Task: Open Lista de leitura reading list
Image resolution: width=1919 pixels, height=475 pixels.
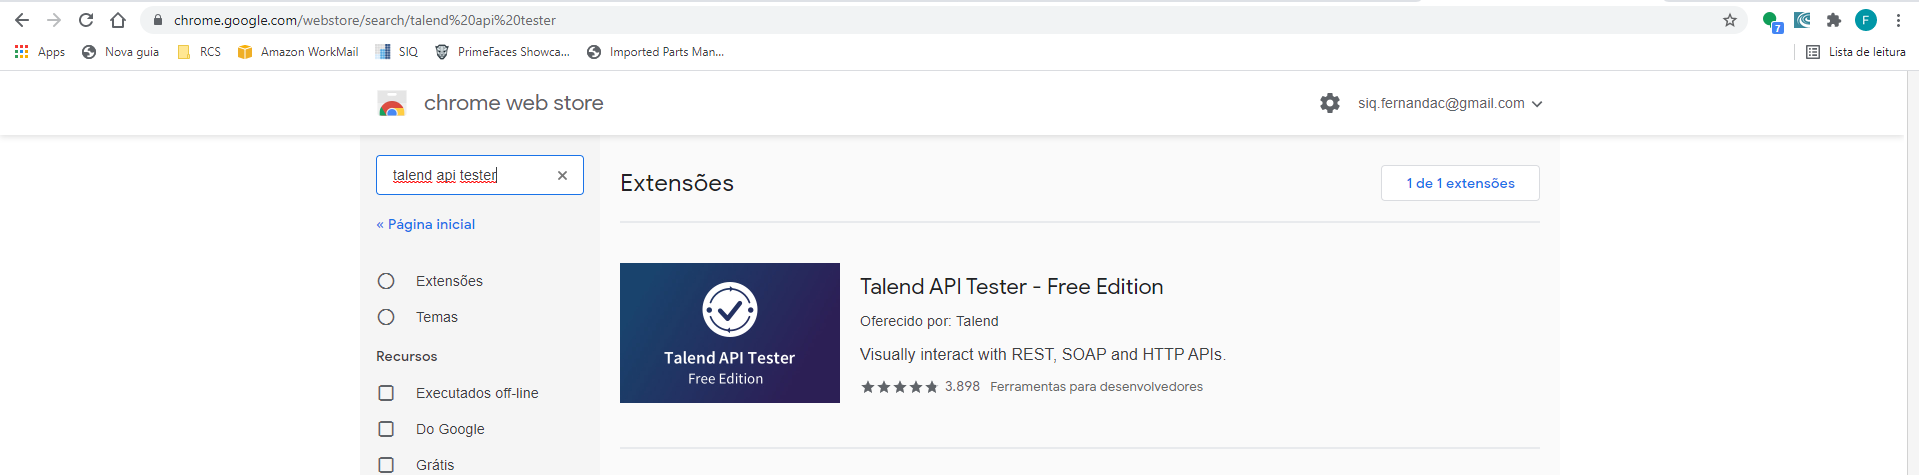Action: pos(1856,52)
